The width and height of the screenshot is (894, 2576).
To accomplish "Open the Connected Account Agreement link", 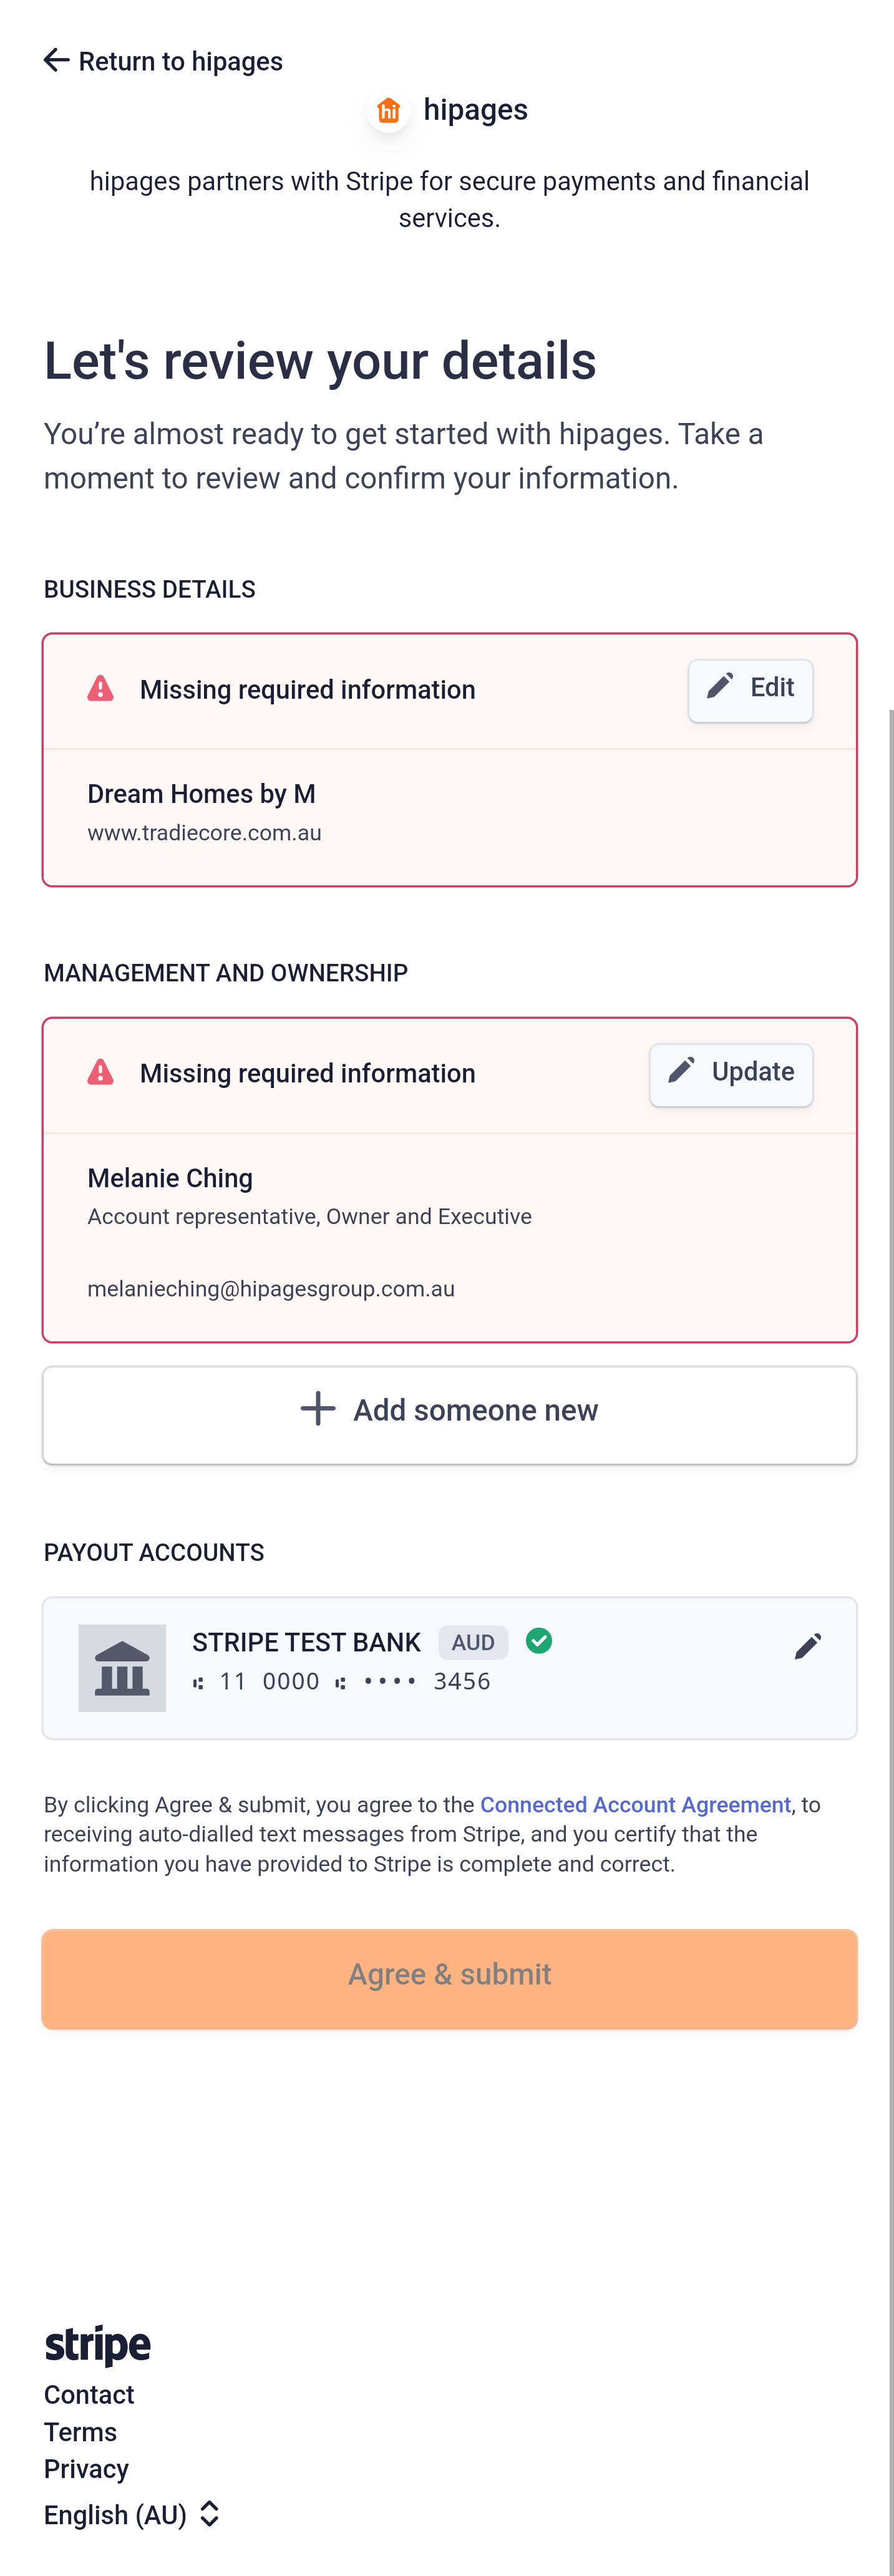I will pos(635,1804).
